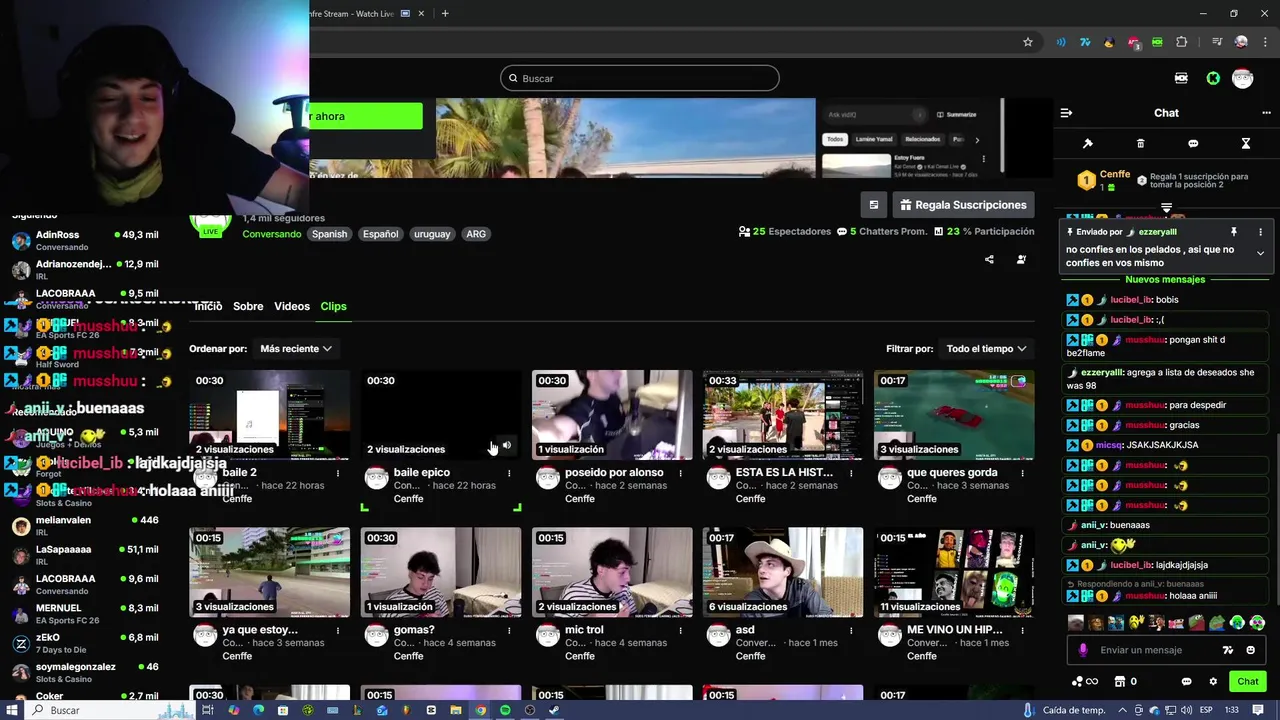This screenshot has width=1280, height=720.
Task: Click the chat bubble icon beside settings gear
Action: pyautogui.click(x=1187, y=682)
